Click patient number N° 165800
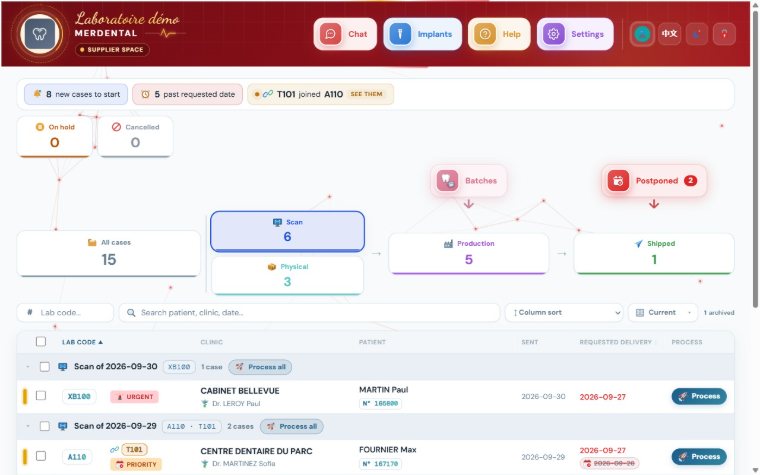 tap(380, 403)
